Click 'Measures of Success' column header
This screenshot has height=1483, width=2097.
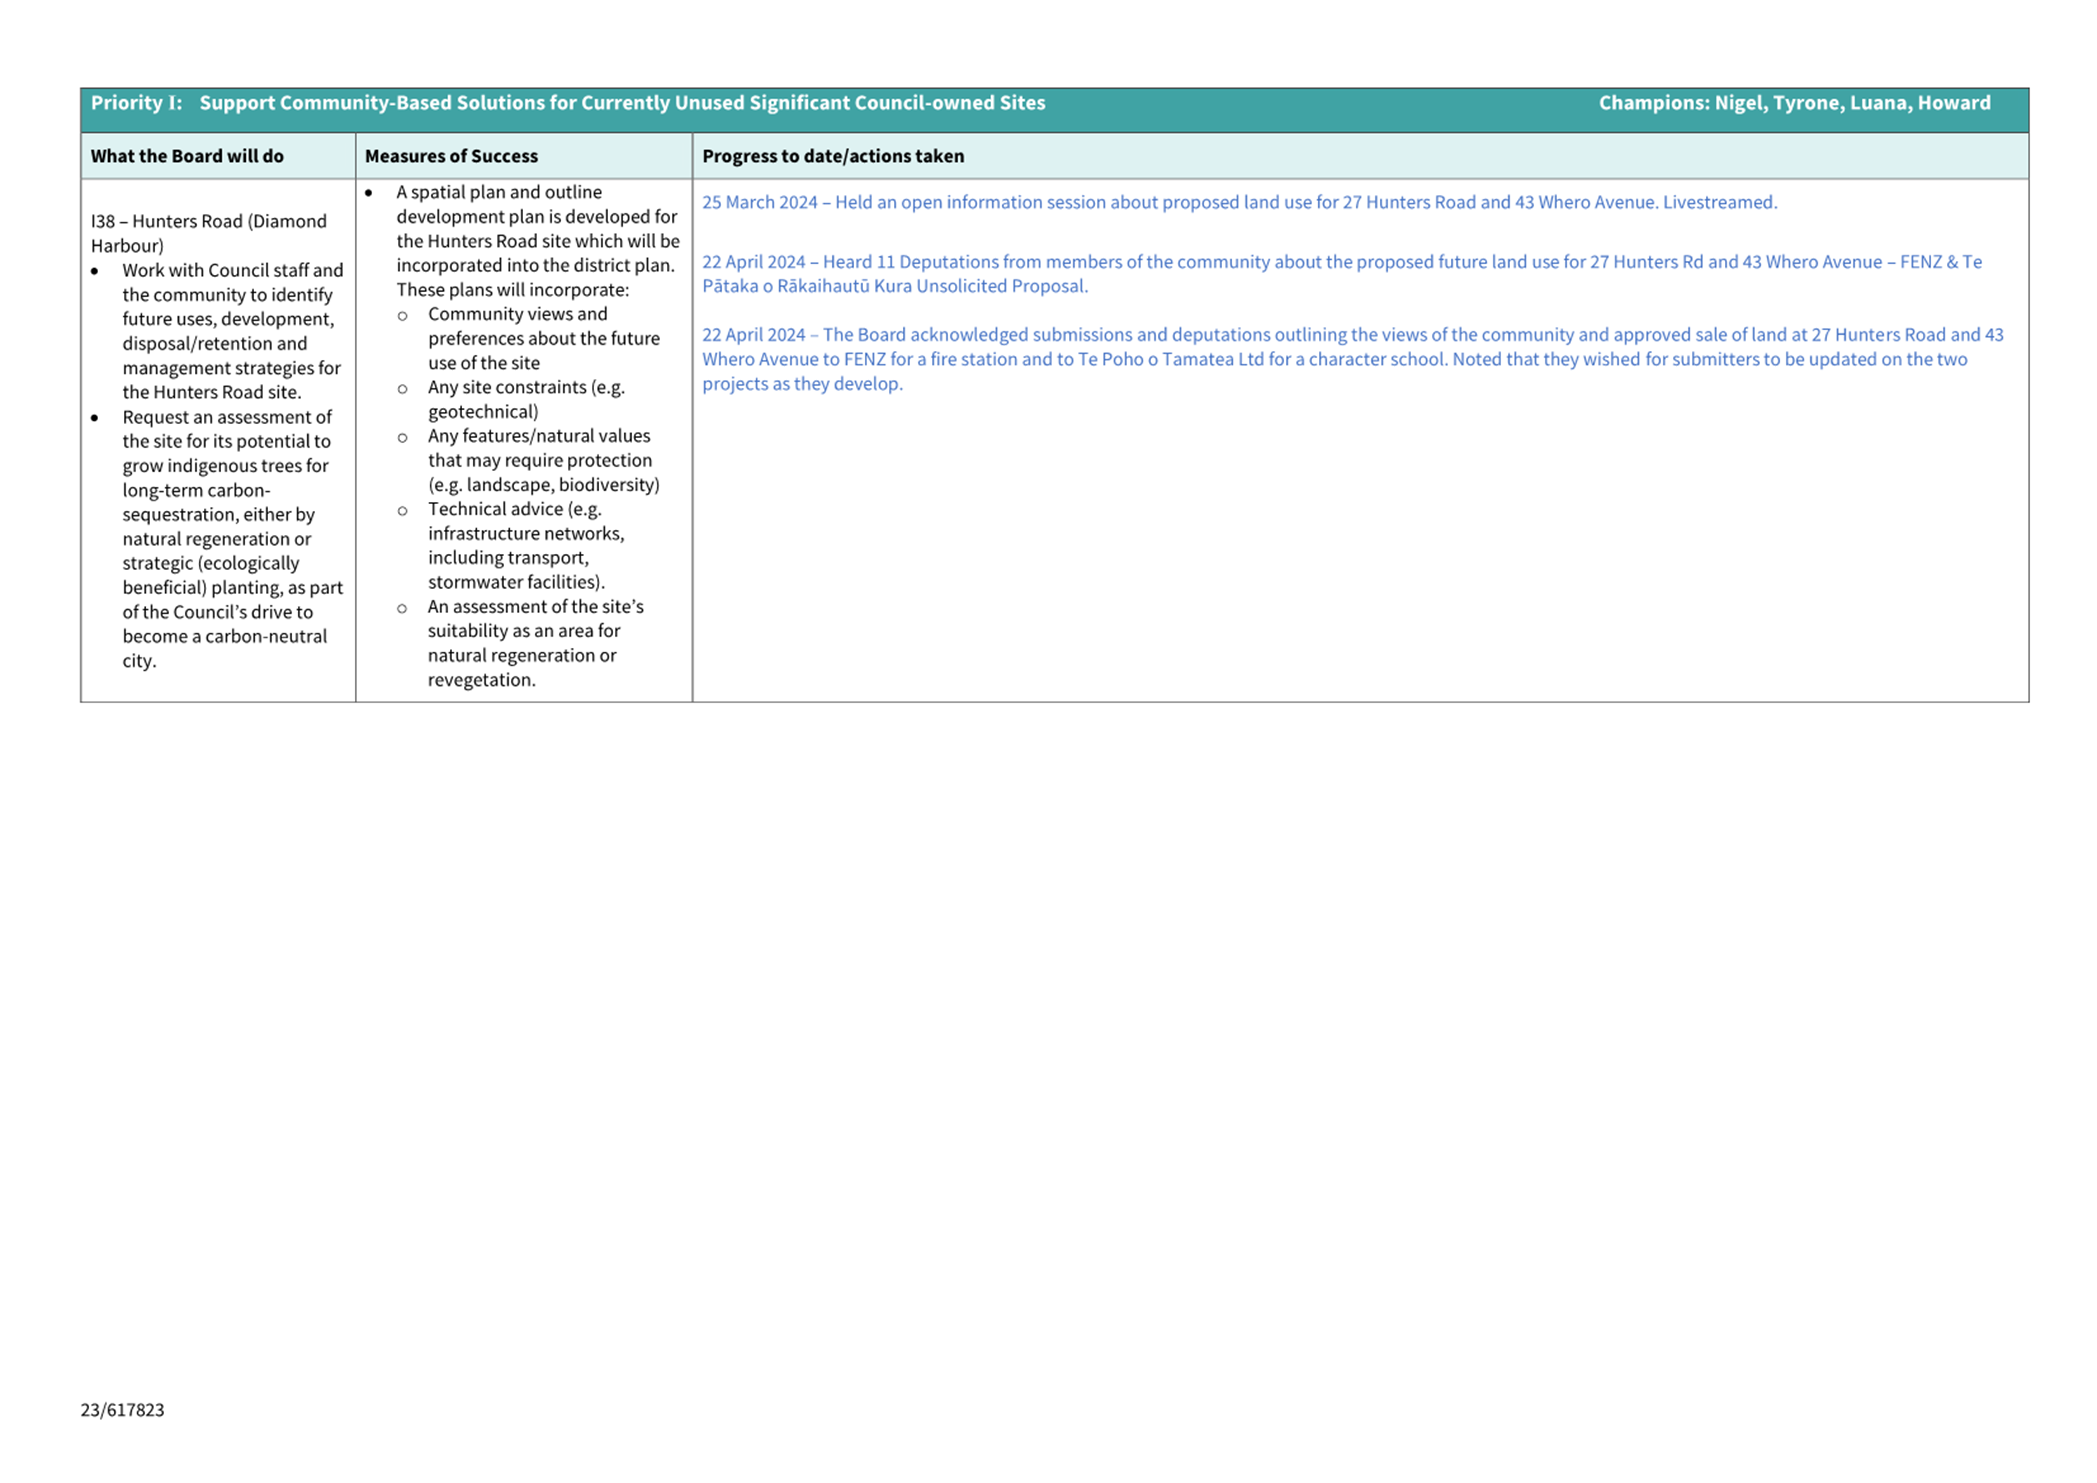[451, 156]
